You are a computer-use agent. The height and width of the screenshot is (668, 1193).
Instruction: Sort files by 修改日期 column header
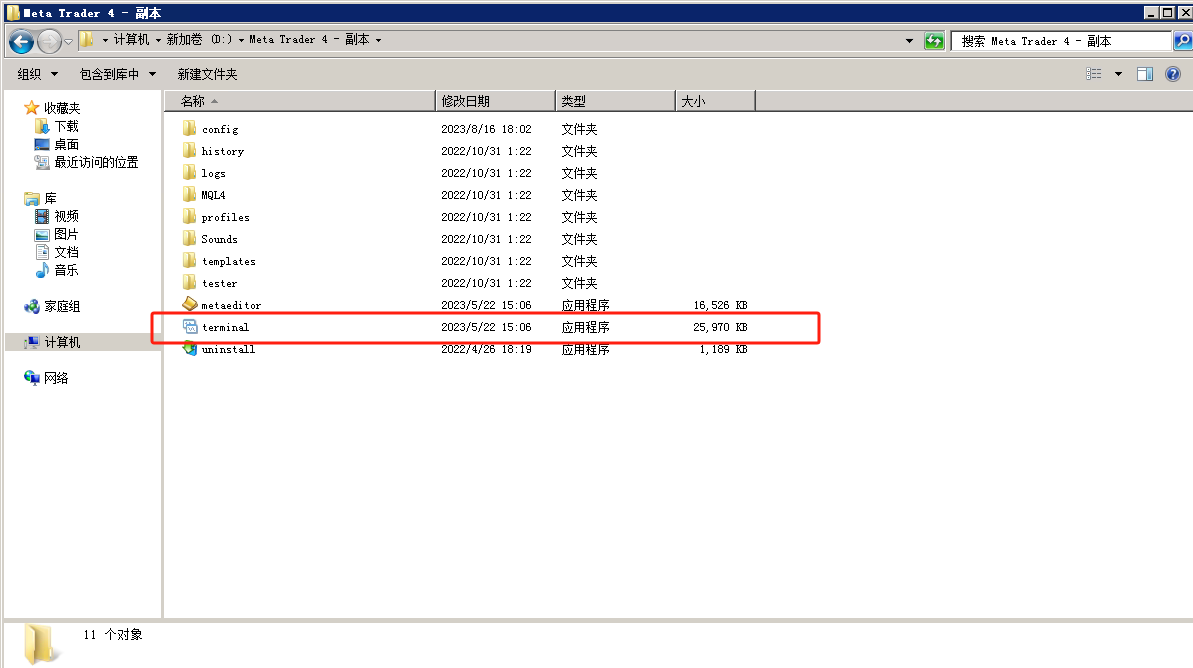(495, 101)
